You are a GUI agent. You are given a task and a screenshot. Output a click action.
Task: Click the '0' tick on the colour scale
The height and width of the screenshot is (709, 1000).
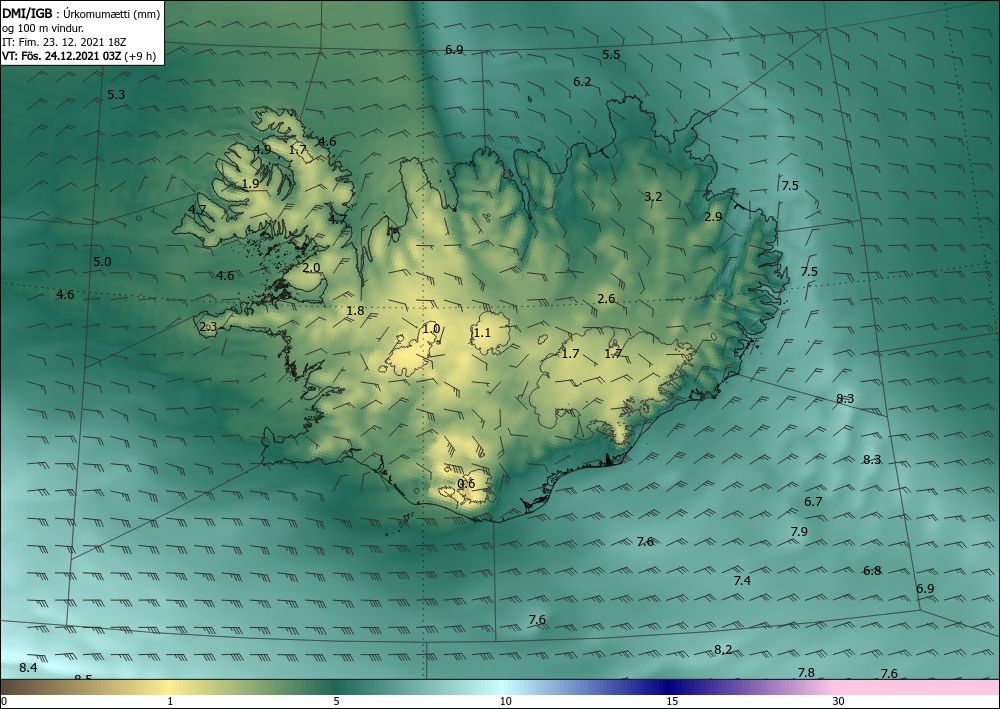coord(4,701)
